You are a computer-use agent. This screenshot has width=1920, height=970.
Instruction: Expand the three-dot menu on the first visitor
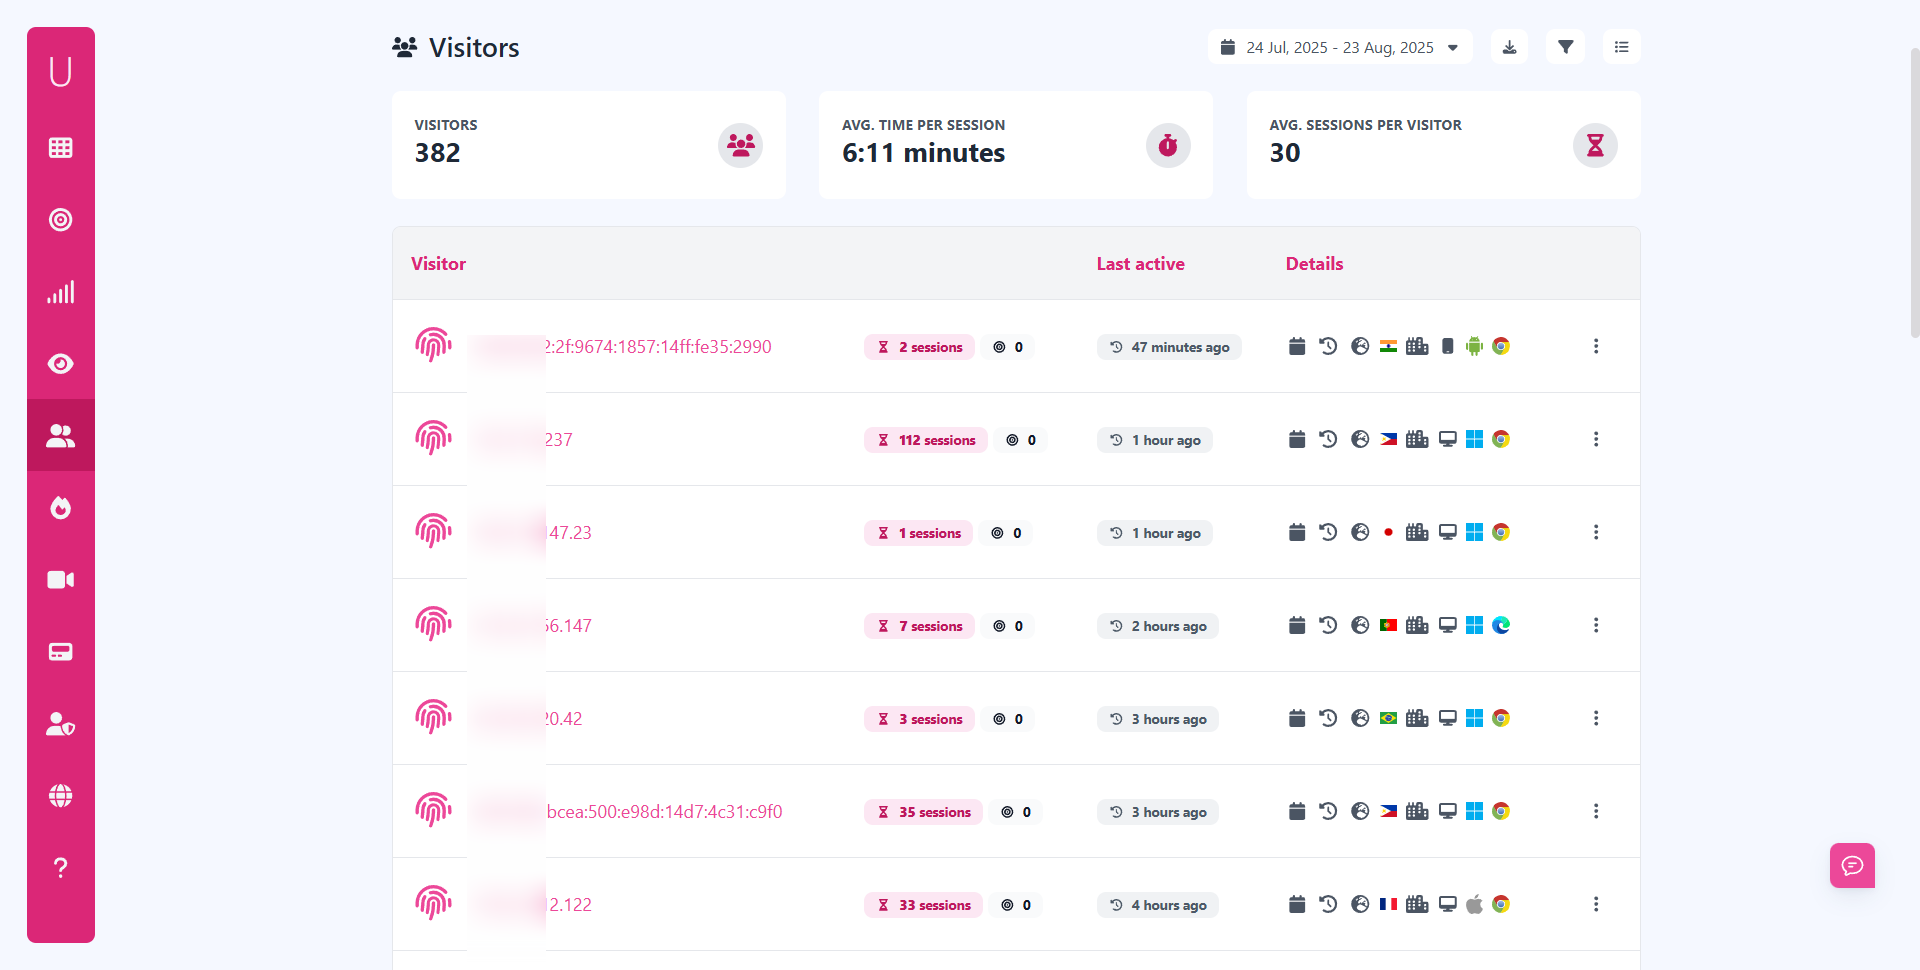click(x=1596, y=346)
